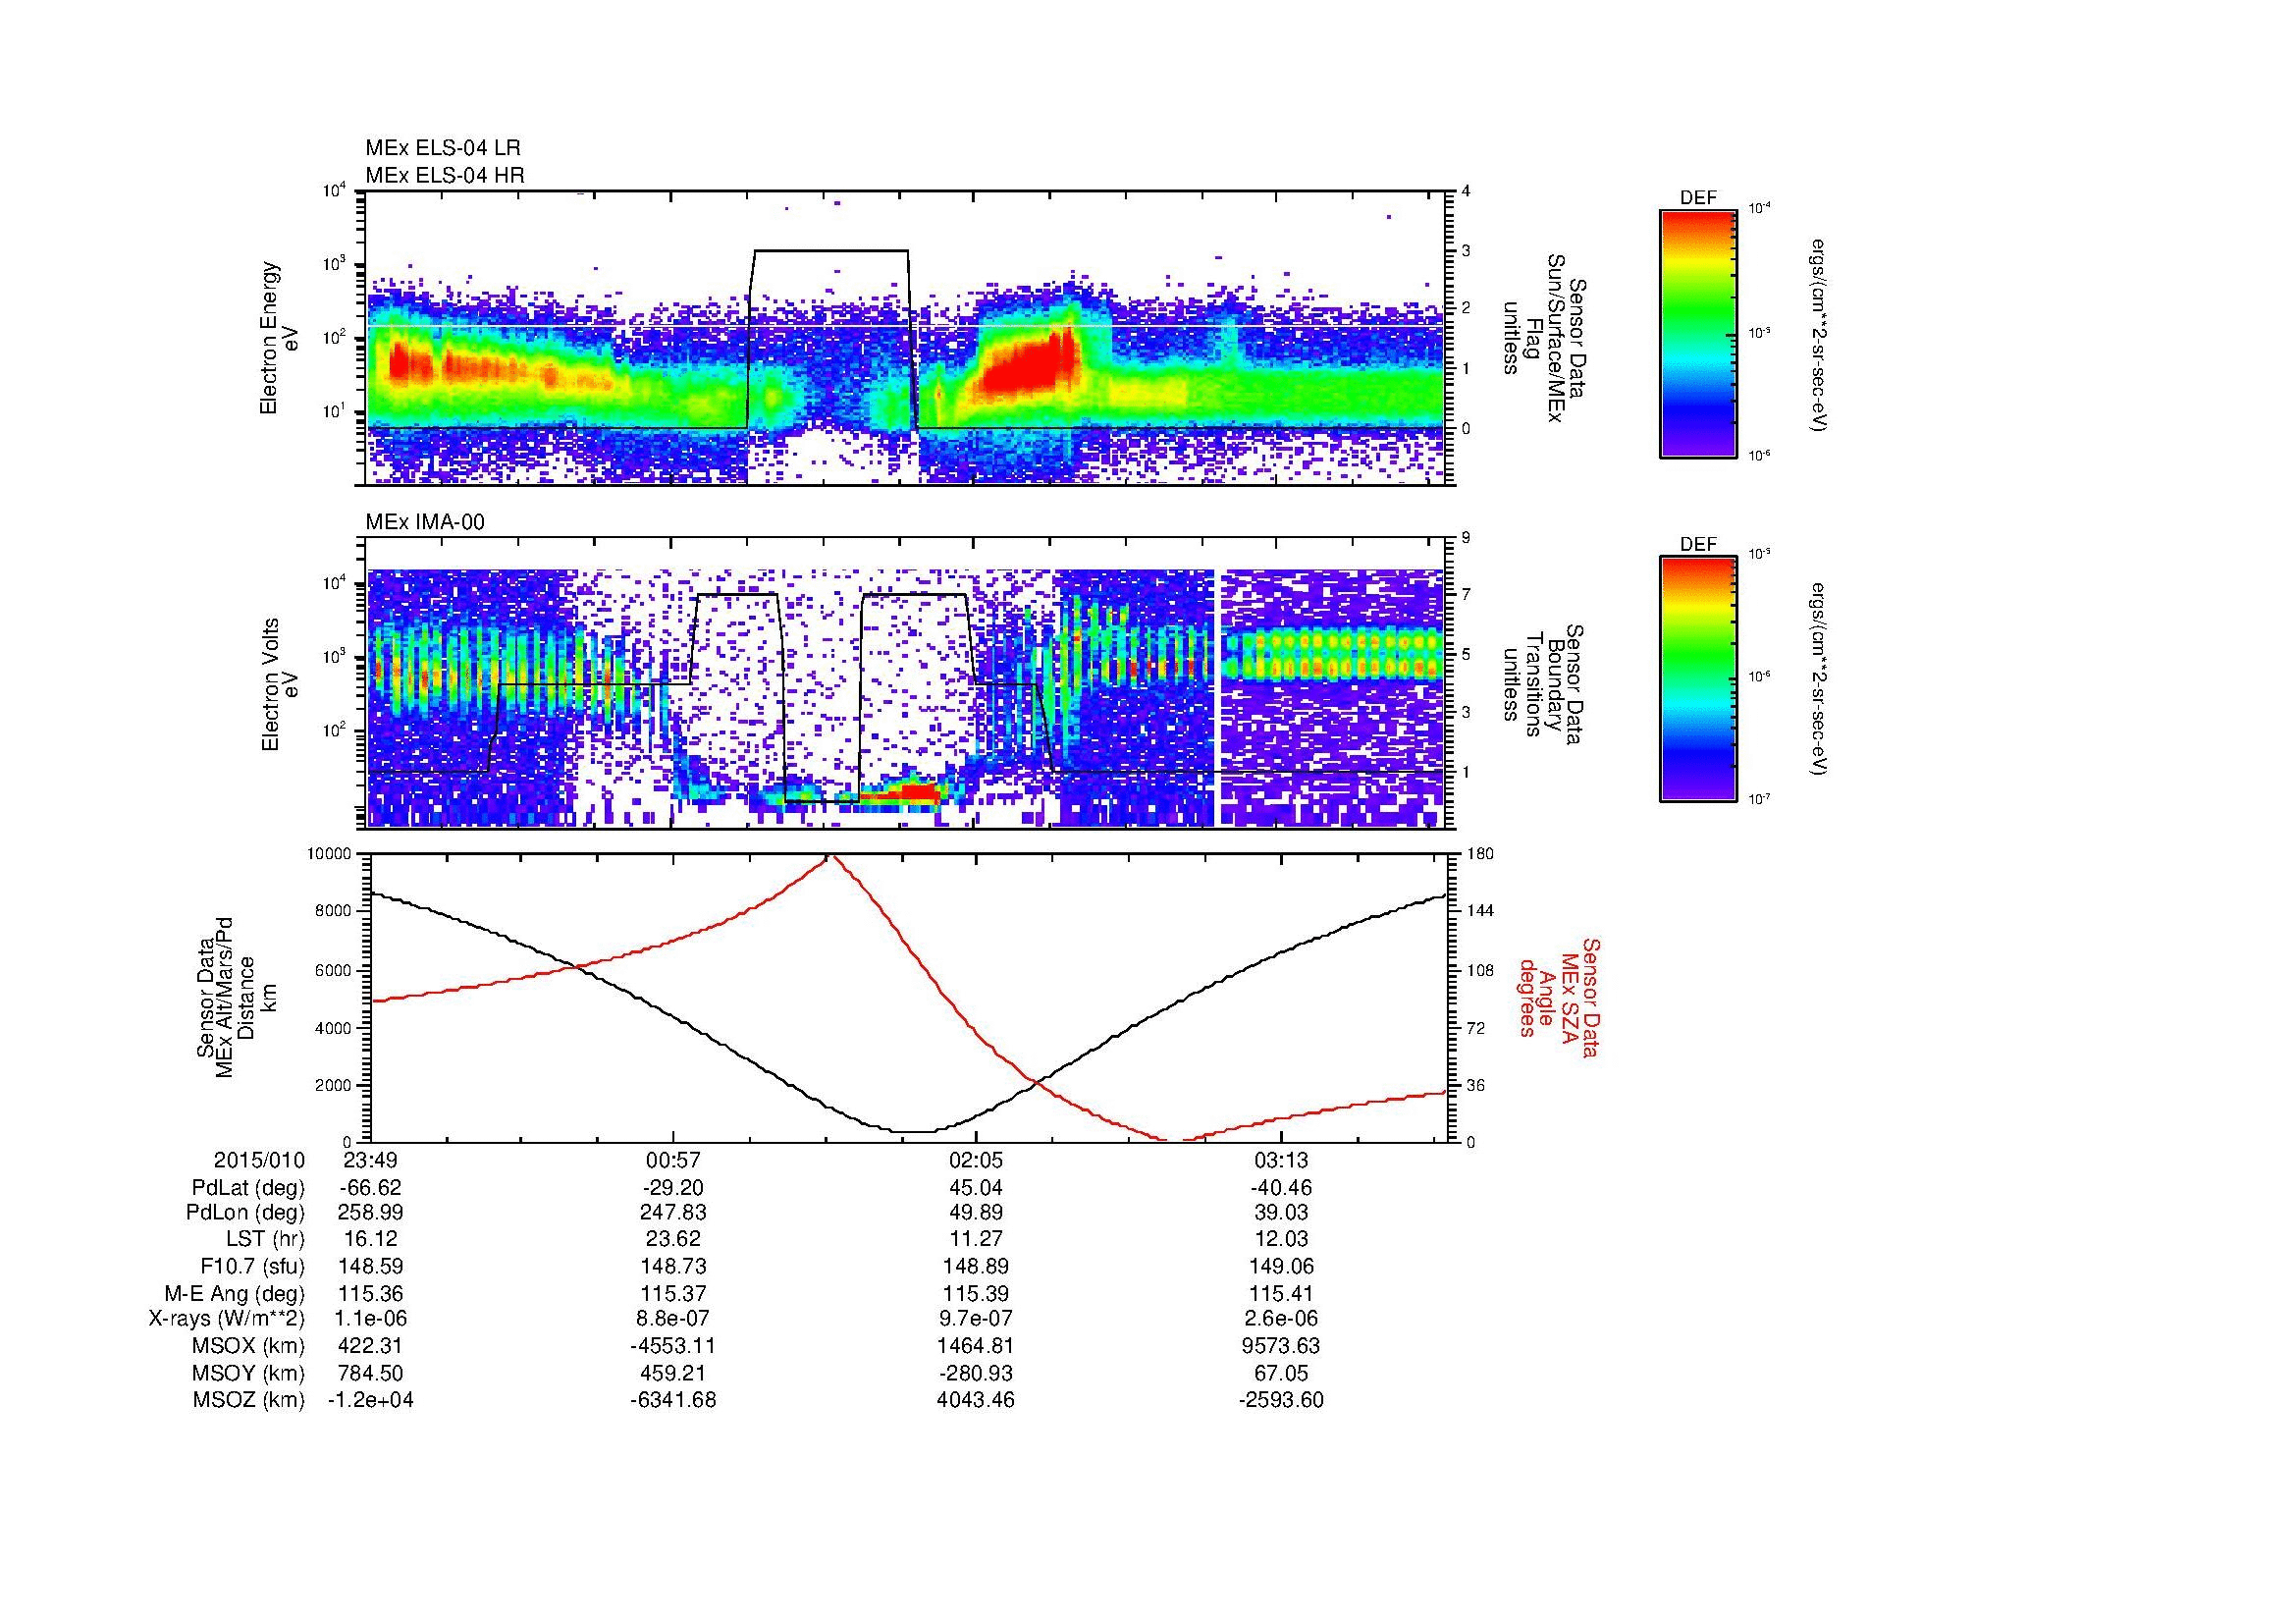Screen dimensions: 2296x1623
Task: Click the '10000' altitude axis tick
Action: click(x=331, y=854)
